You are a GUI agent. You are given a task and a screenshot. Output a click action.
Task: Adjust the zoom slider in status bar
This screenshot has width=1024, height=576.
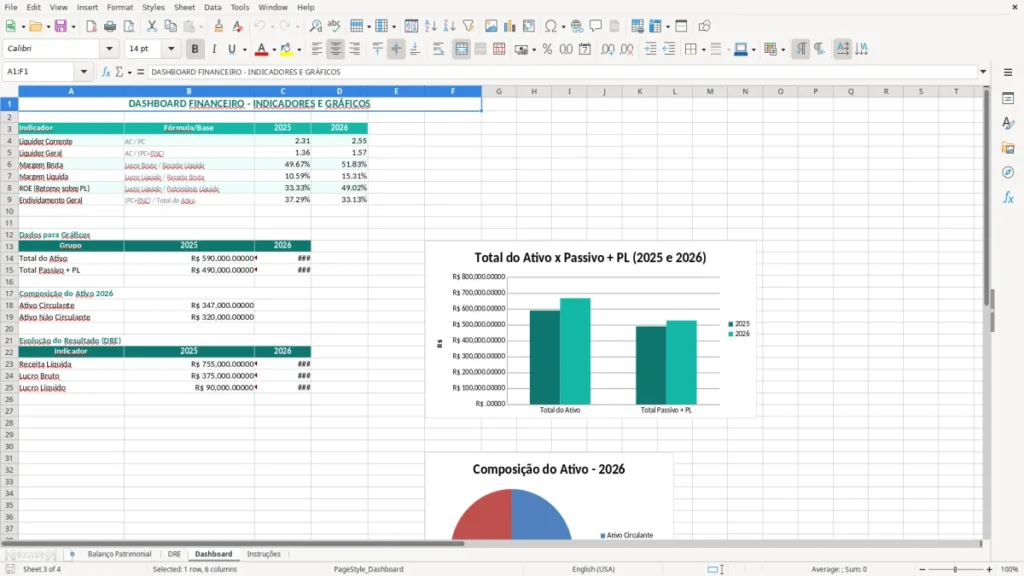955,569
